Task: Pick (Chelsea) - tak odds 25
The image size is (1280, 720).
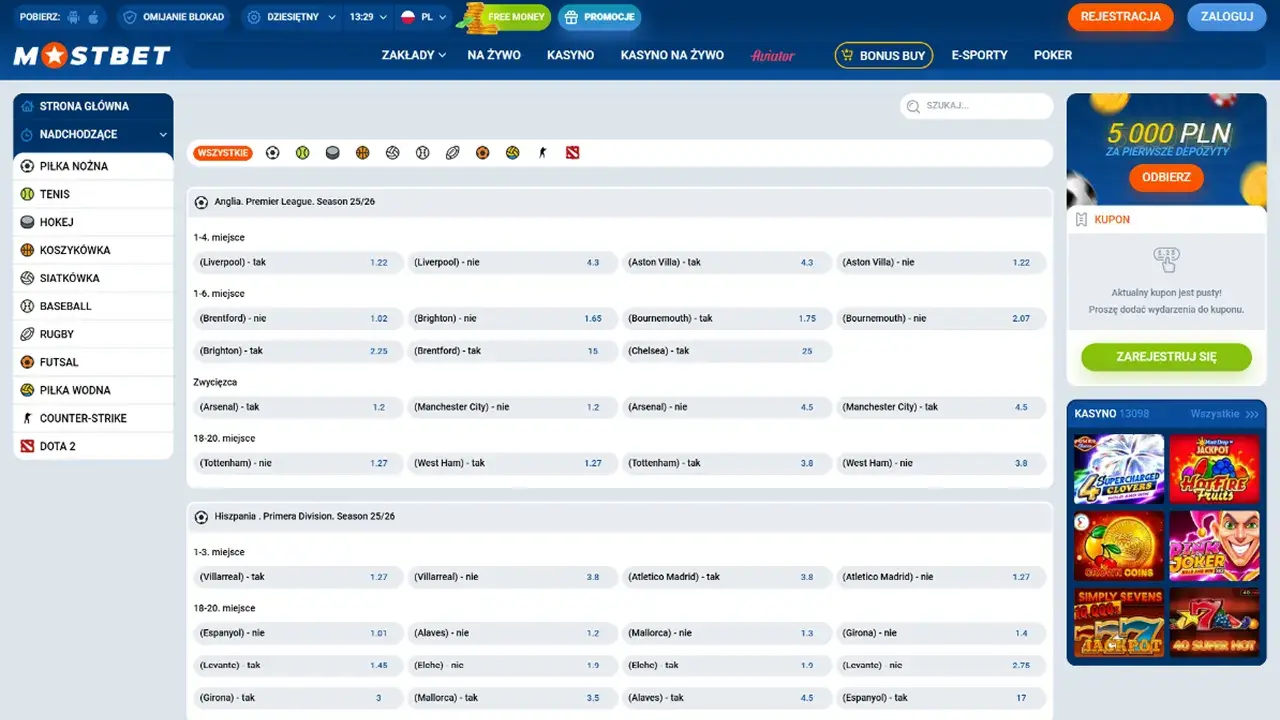Action: pos(727,351)
